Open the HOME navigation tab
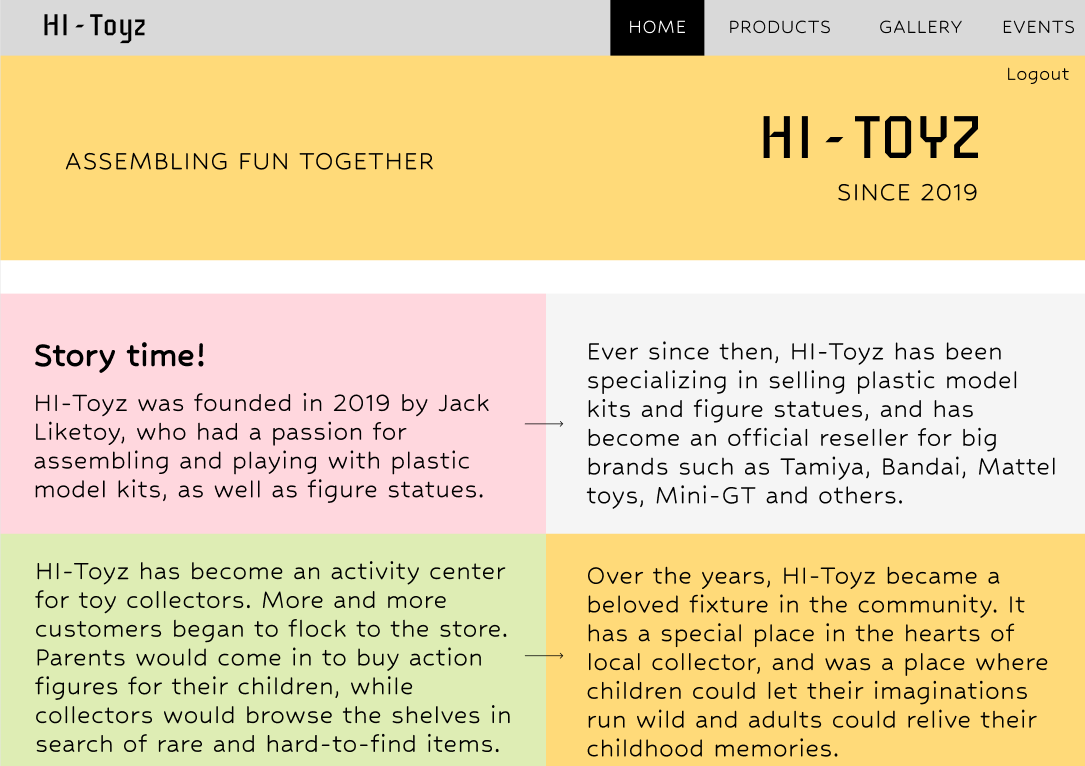The image size is (1085, 766). 657,28
